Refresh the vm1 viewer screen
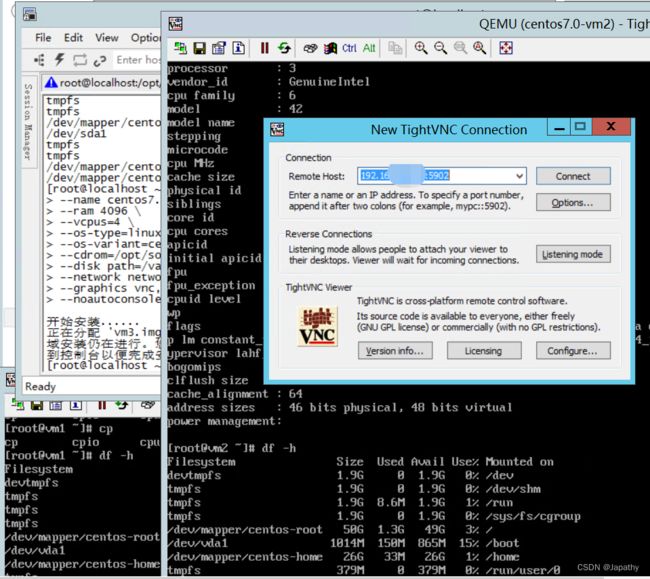 [121, 405]
